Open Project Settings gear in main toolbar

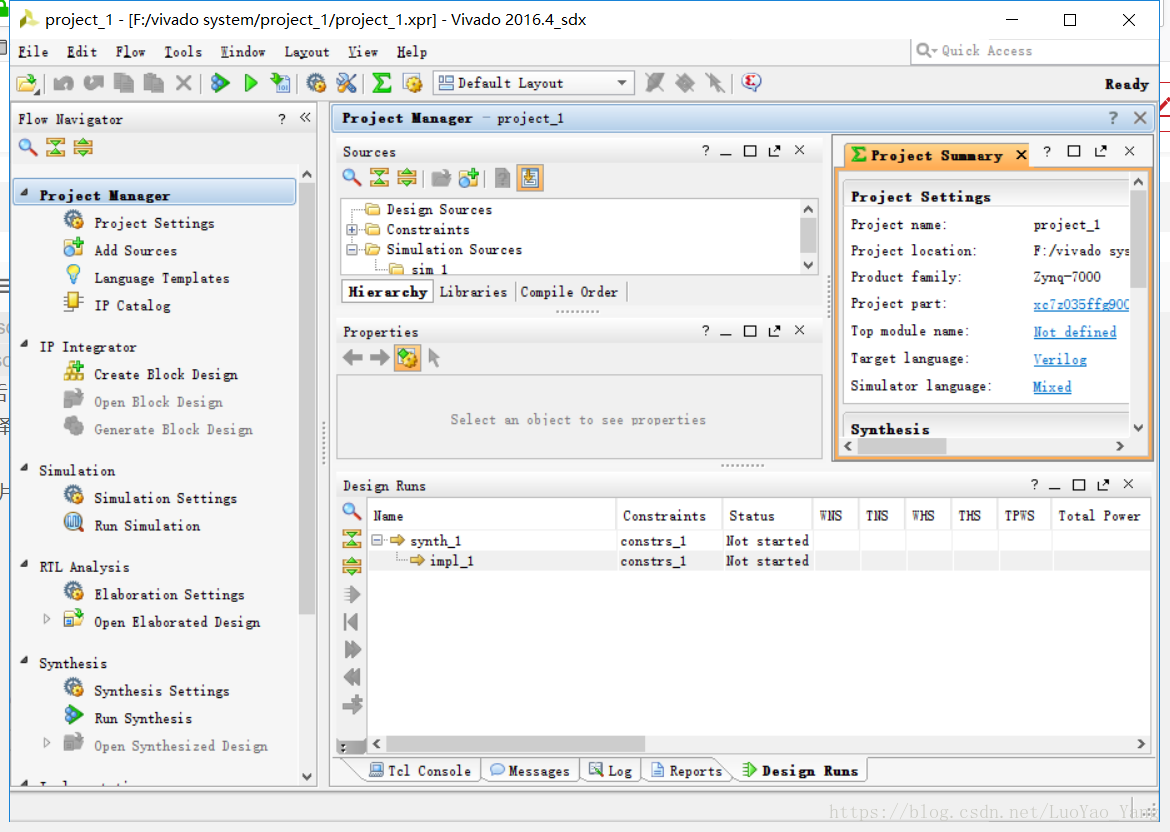click(x=316, y=83)
